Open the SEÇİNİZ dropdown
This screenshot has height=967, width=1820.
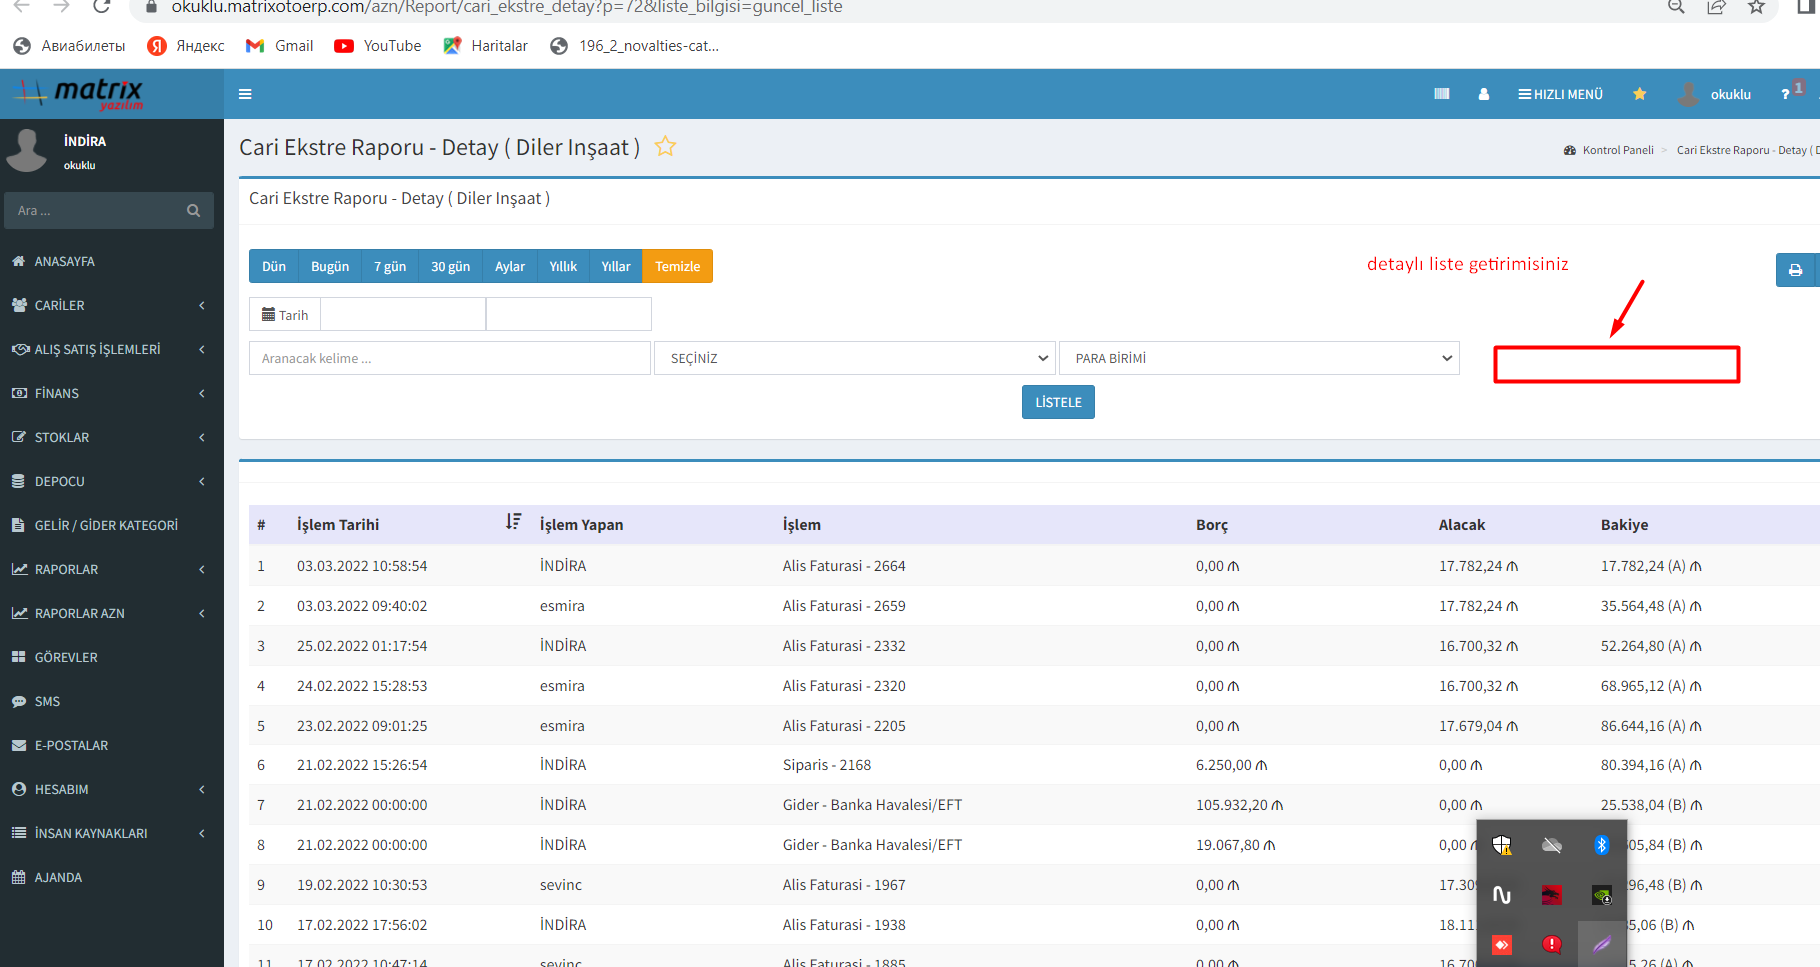point(855,358)
